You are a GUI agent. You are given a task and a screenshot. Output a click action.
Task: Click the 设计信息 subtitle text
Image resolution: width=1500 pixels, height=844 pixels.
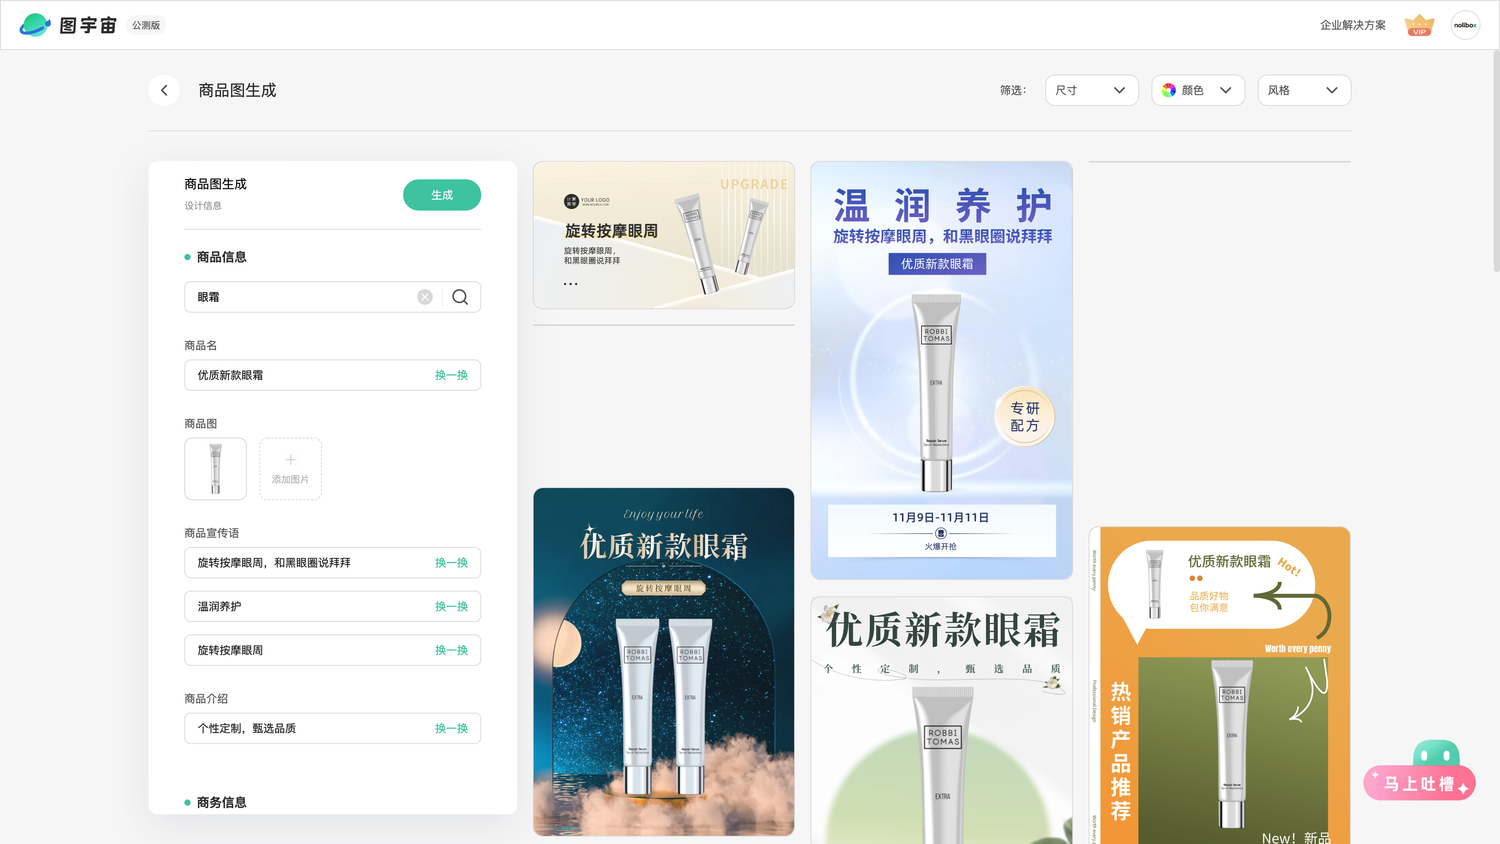click(203, 206)
